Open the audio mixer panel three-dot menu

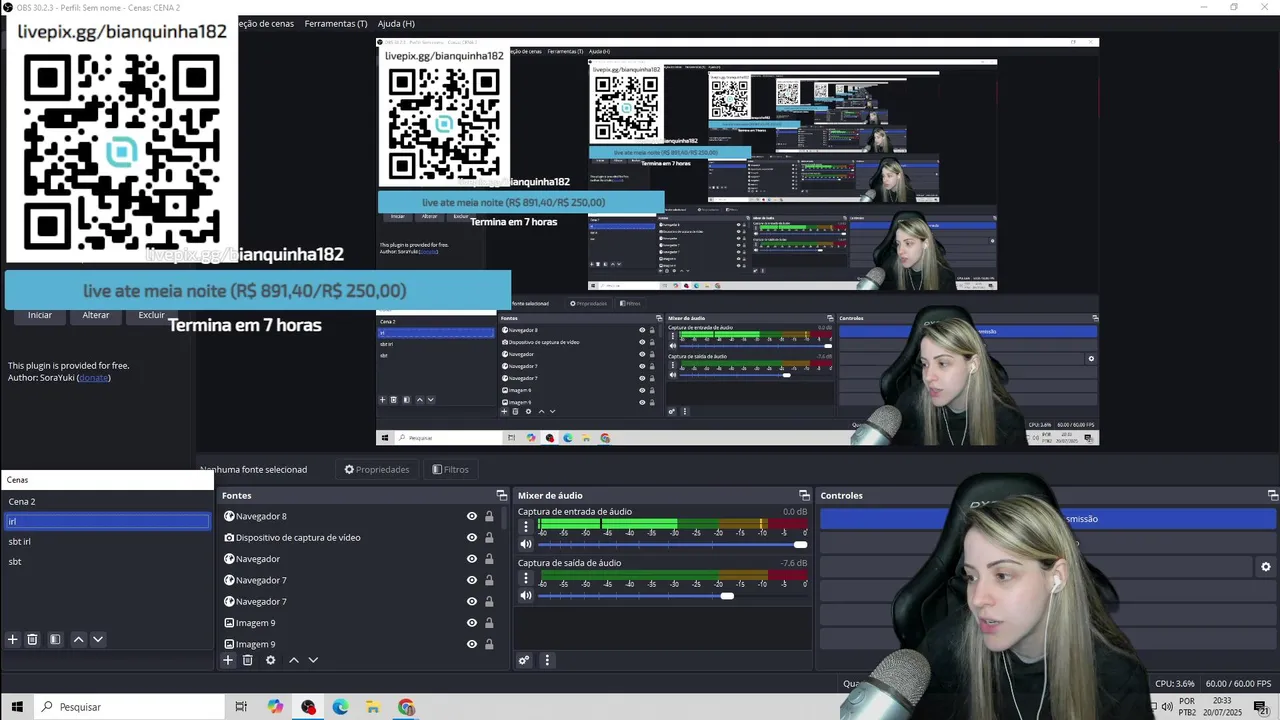[x=547, y=660]
